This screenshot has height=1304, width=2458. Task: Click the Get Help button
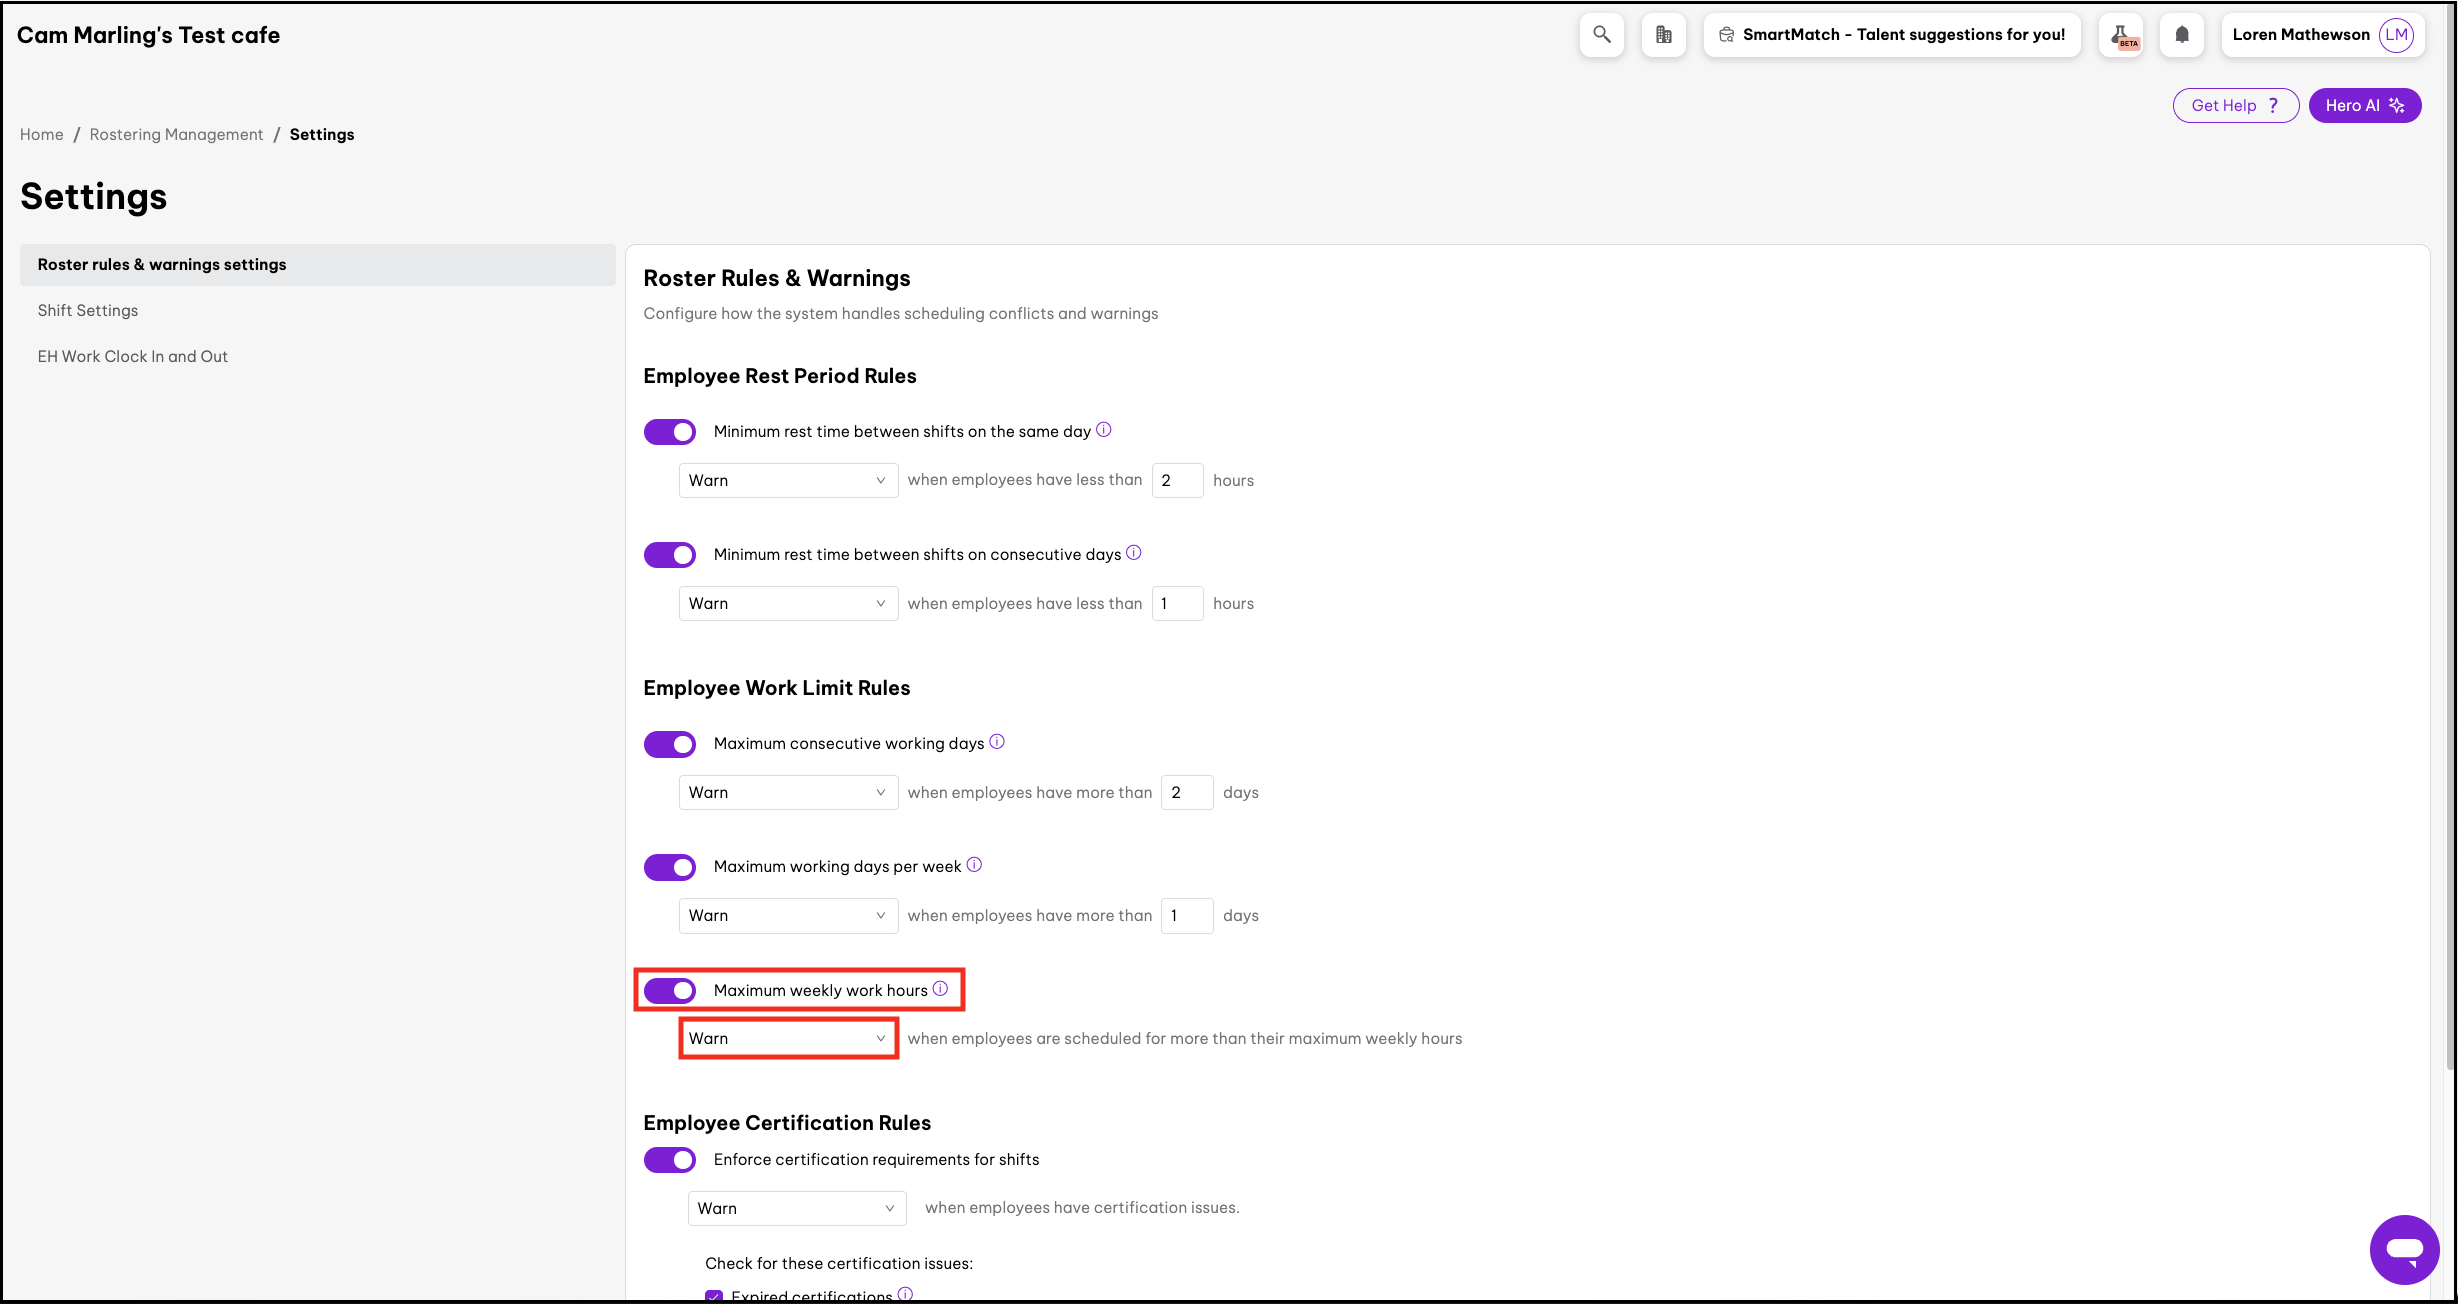point(2235,105)
